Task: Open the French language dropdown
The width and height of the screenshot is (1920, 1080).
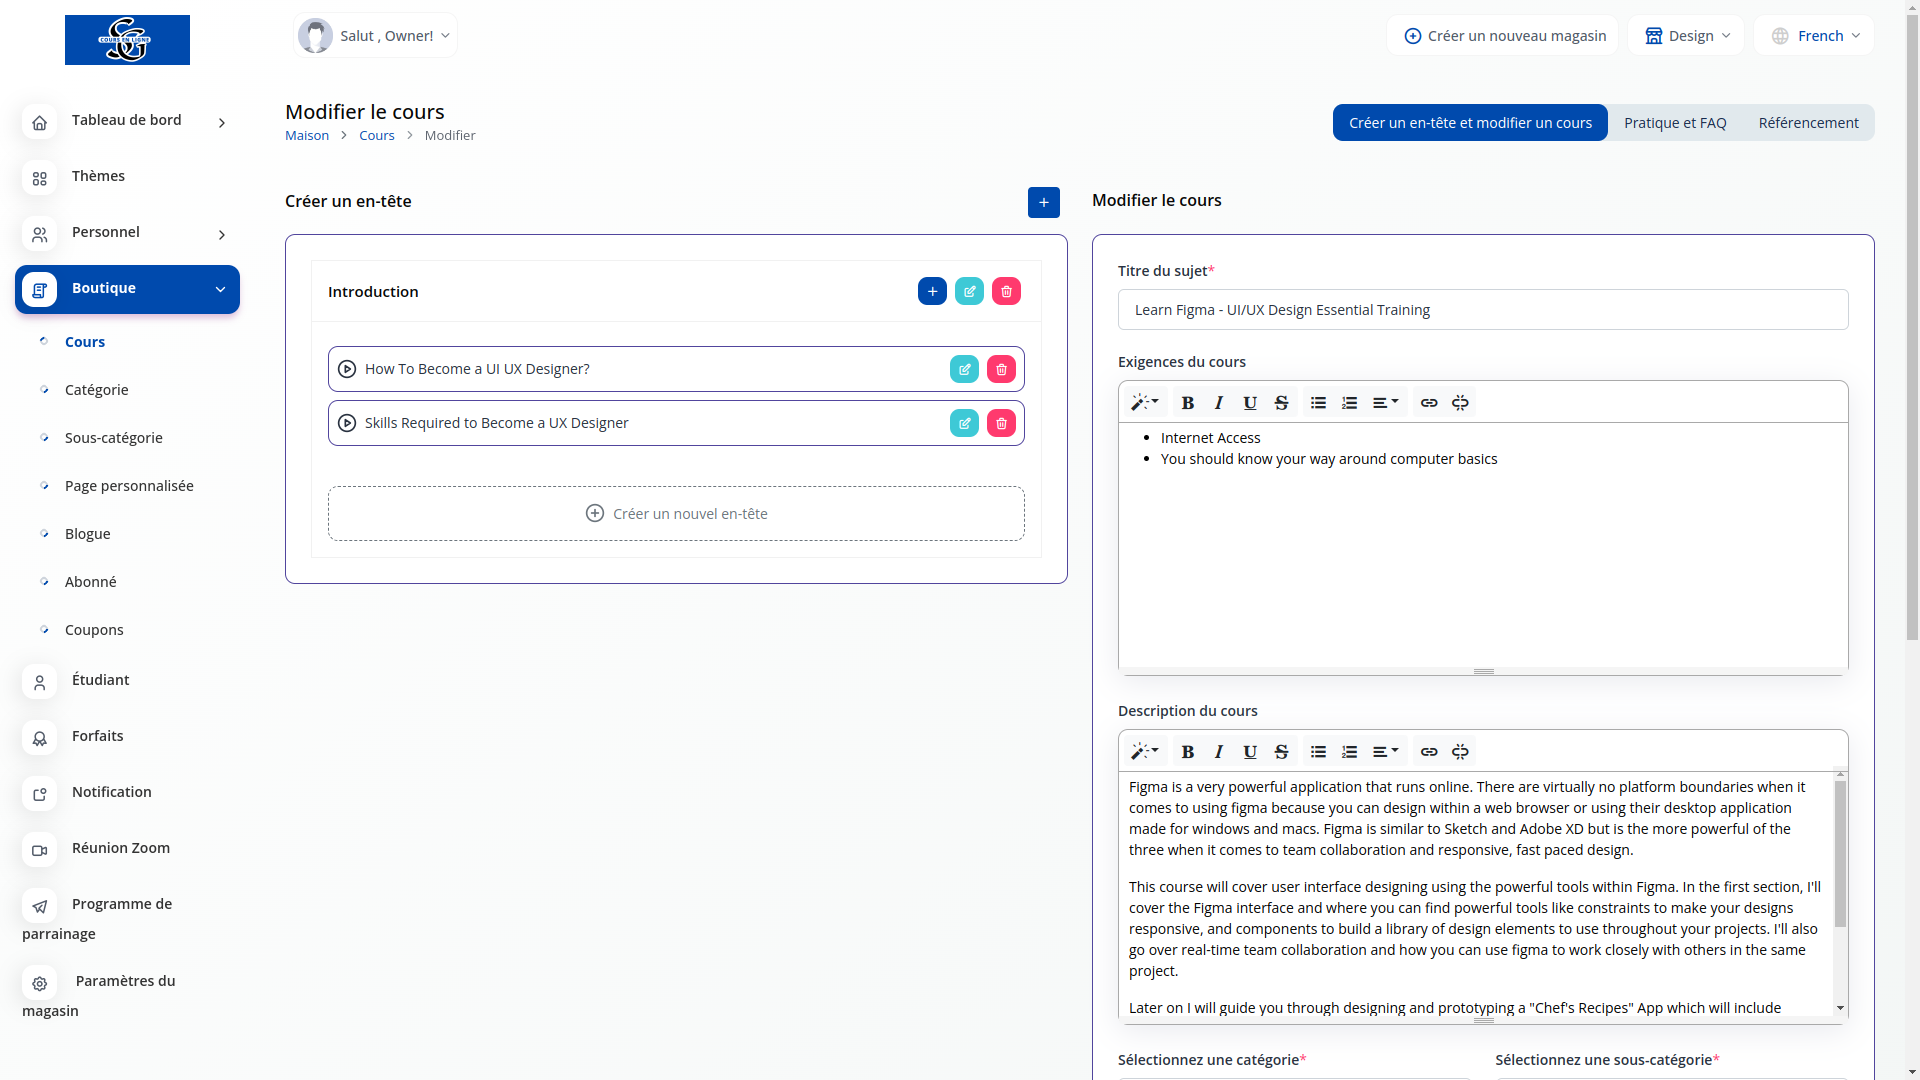Action: click(x=1813, y=36)
